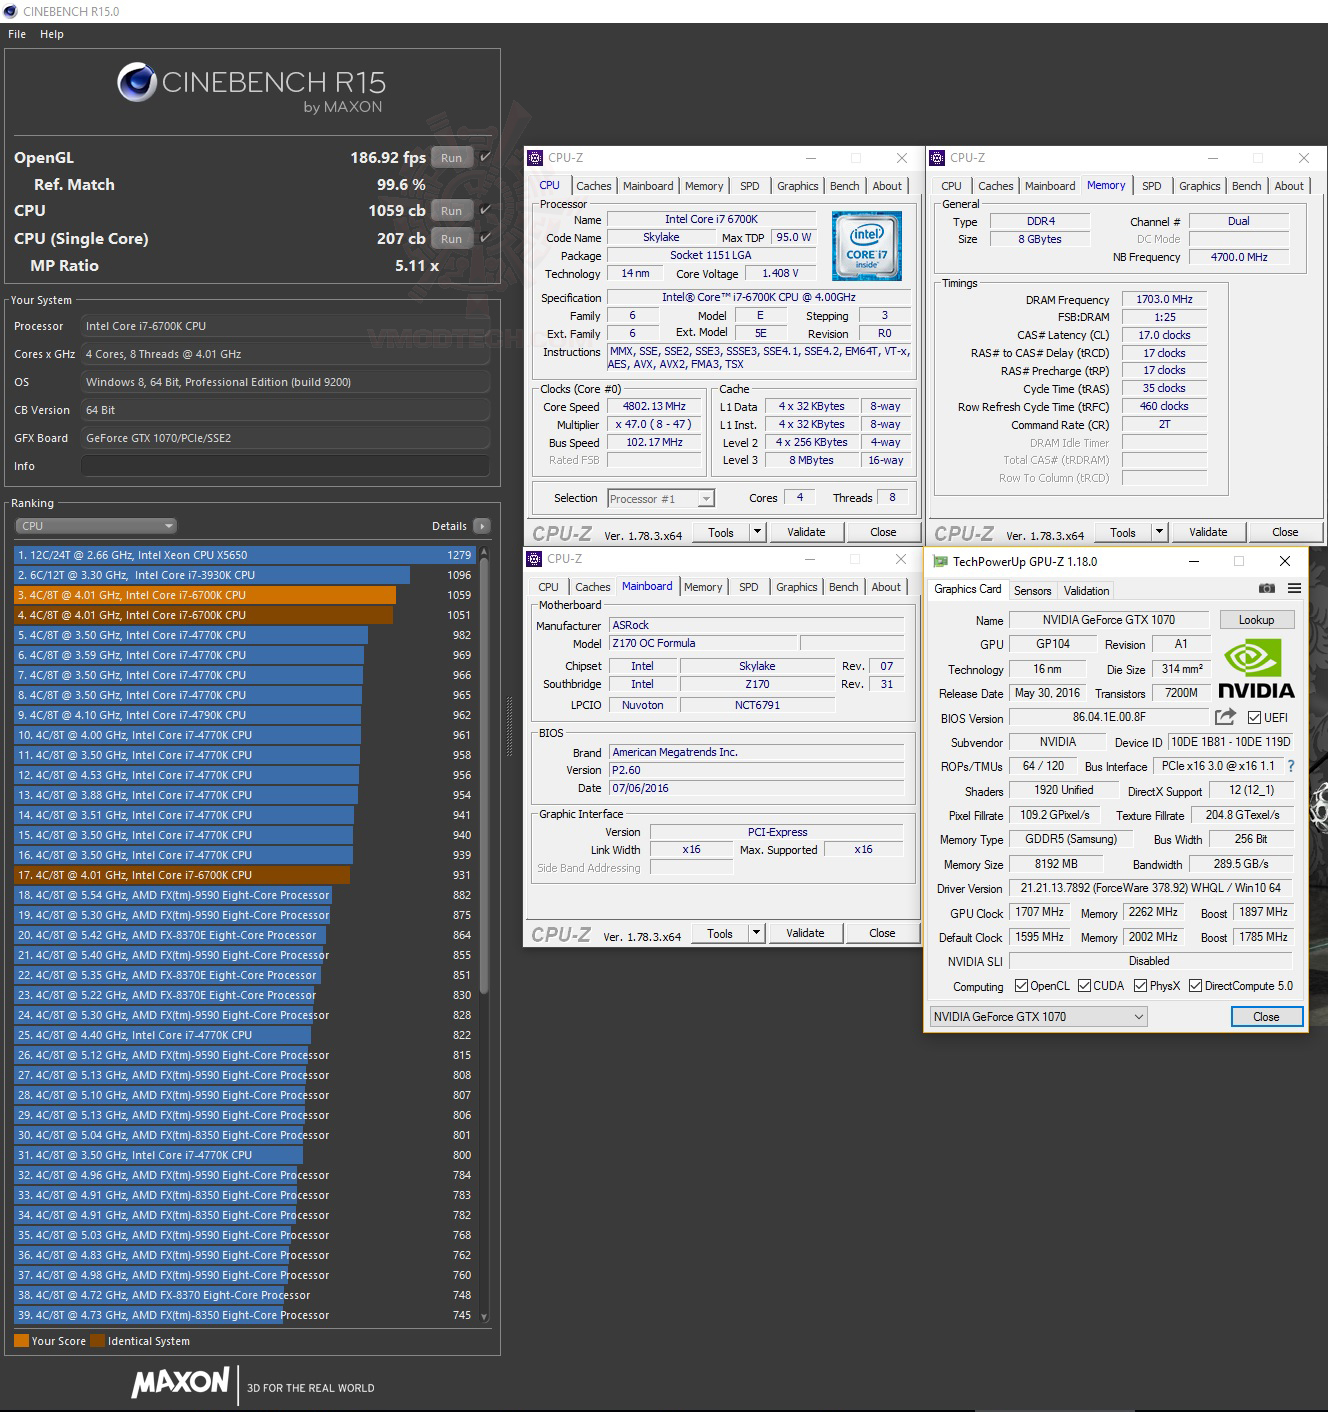Open Graphics tab in the CPU-Z Memory window
This screenshot has height=1412, width=1328.
click(1199, 186)
